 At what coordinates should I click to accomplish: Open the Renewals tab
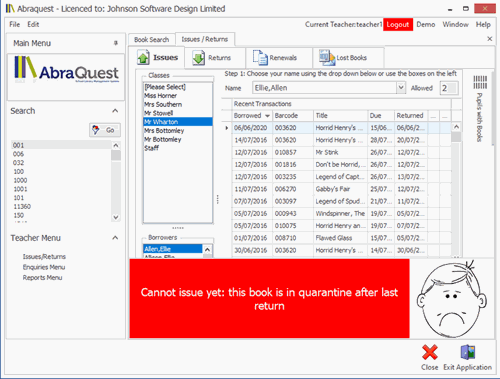pyautogui.click(x=275, y=58)
